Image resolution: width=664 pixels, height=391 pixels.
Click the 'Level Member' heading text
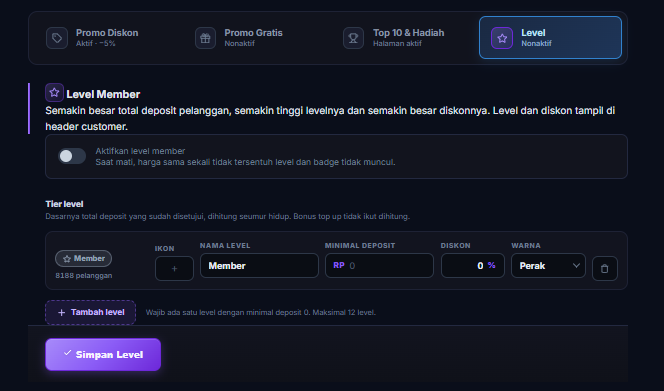click(103, 94)
